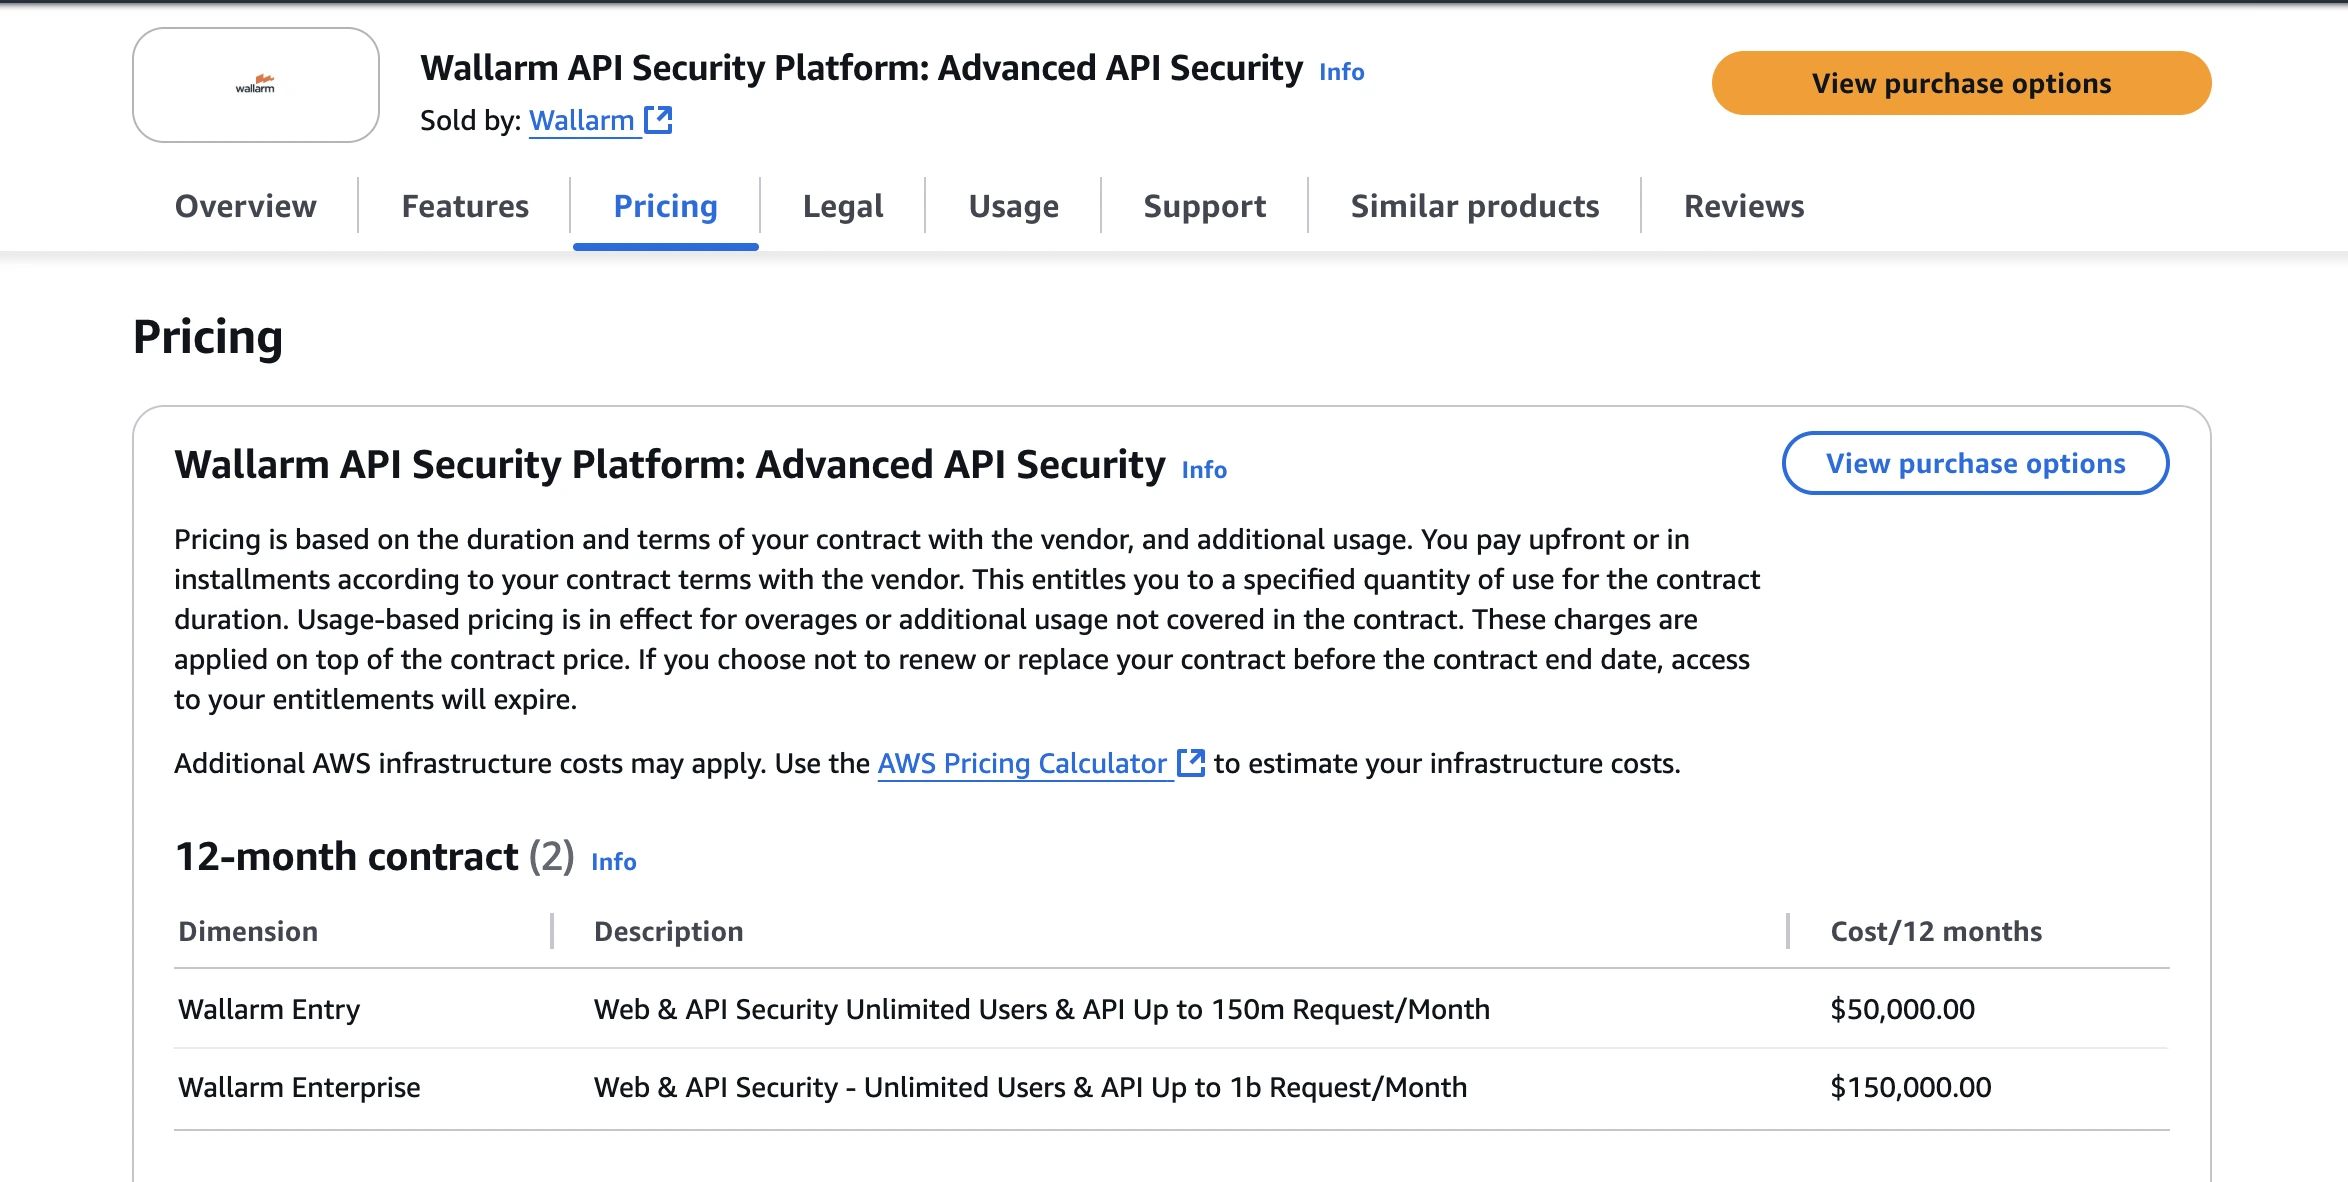Click Info next to the product title

pos(1342,72)
